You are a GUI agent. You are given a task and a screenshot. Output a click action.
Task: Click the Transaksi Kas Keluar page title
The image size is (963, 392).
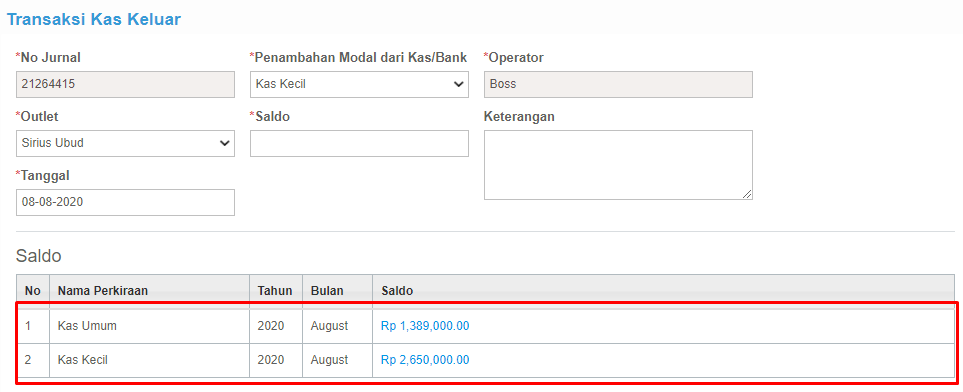coord(93,19)
